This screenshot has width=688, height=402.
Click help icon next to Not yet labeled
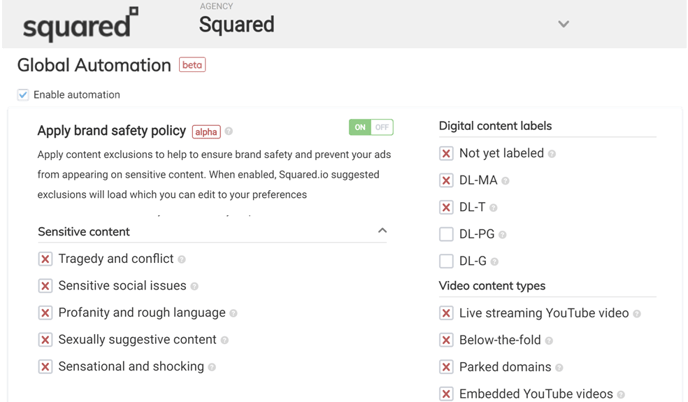[x=552, y=154]
